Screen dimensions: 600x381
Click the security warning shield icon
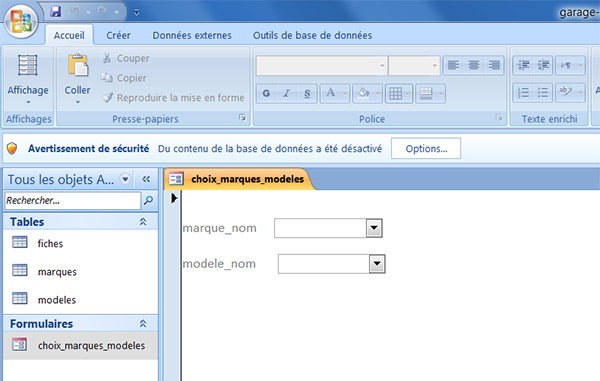click(12, 148)
